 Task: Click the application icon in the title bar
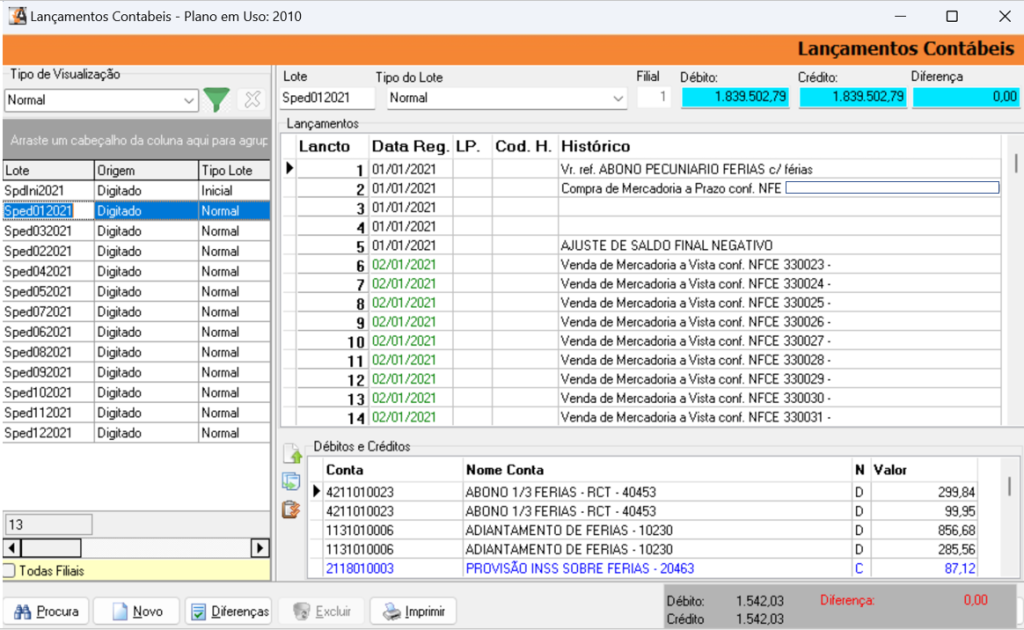click(x=17, y=16)
